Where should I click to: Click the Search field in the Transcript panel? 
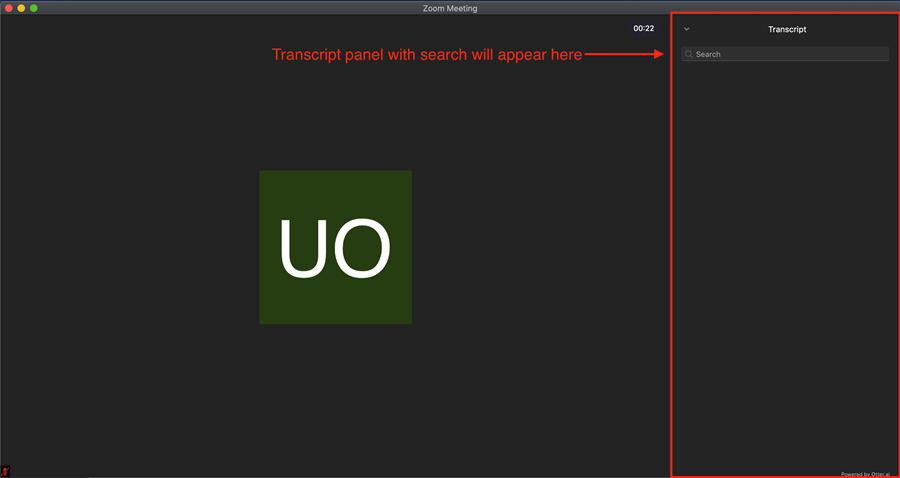785,54
